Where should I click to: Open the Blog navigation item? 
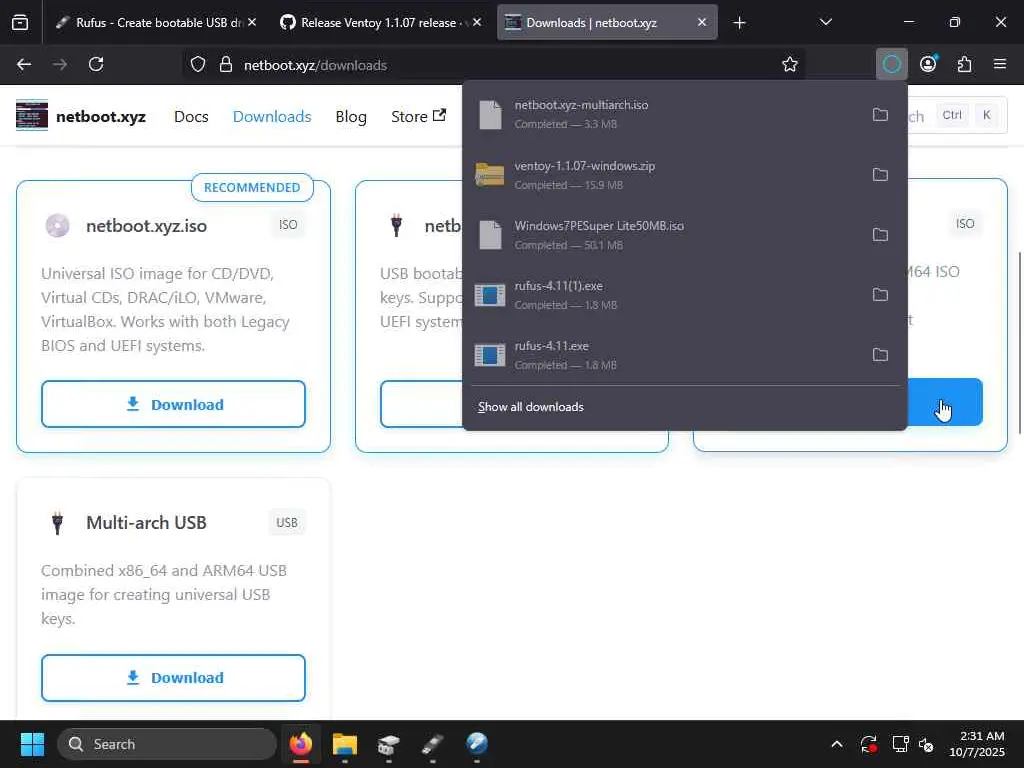pyautogui.click(x=351, y=116)
